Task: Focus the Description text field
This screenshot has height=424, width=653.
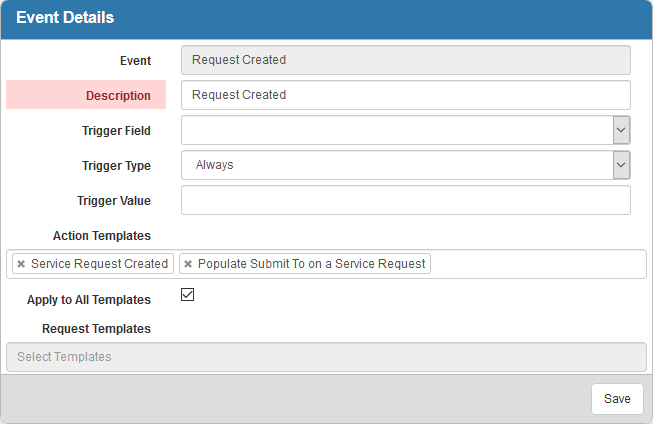Action: tap(406, 95)
